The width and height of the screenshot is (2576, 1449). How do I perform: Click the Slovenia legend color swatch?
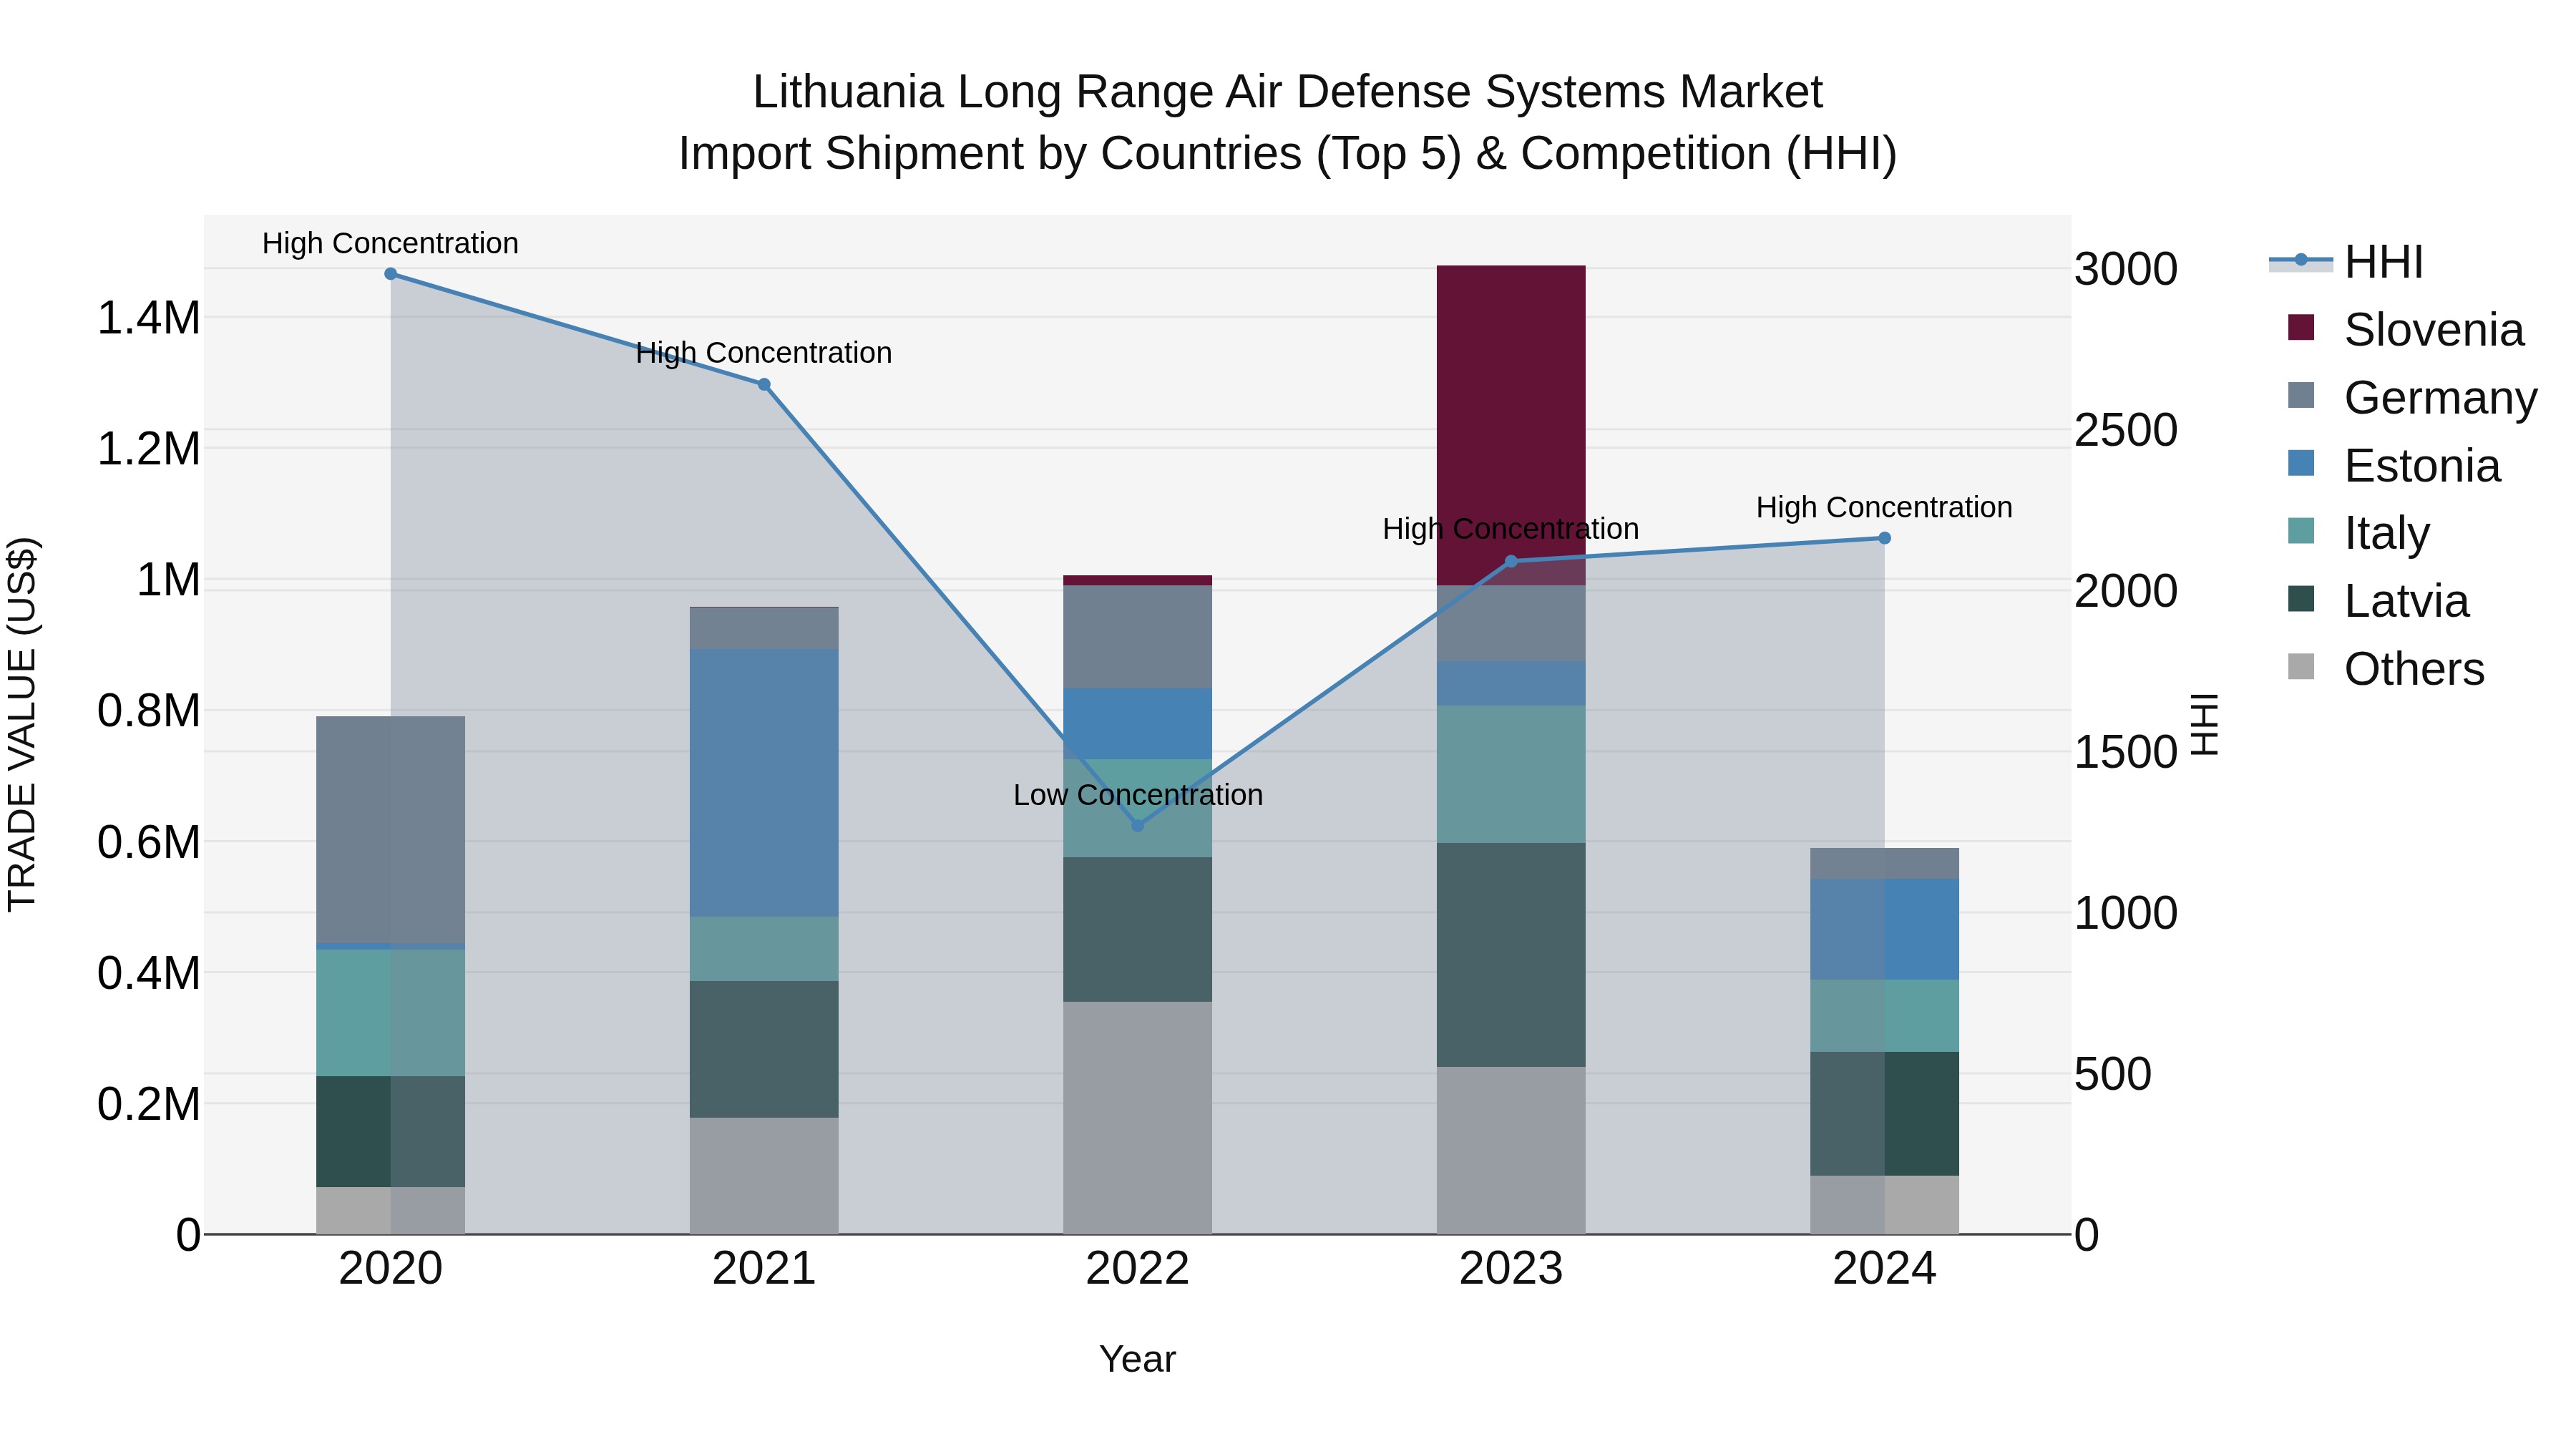click(x=2301, y=328)
